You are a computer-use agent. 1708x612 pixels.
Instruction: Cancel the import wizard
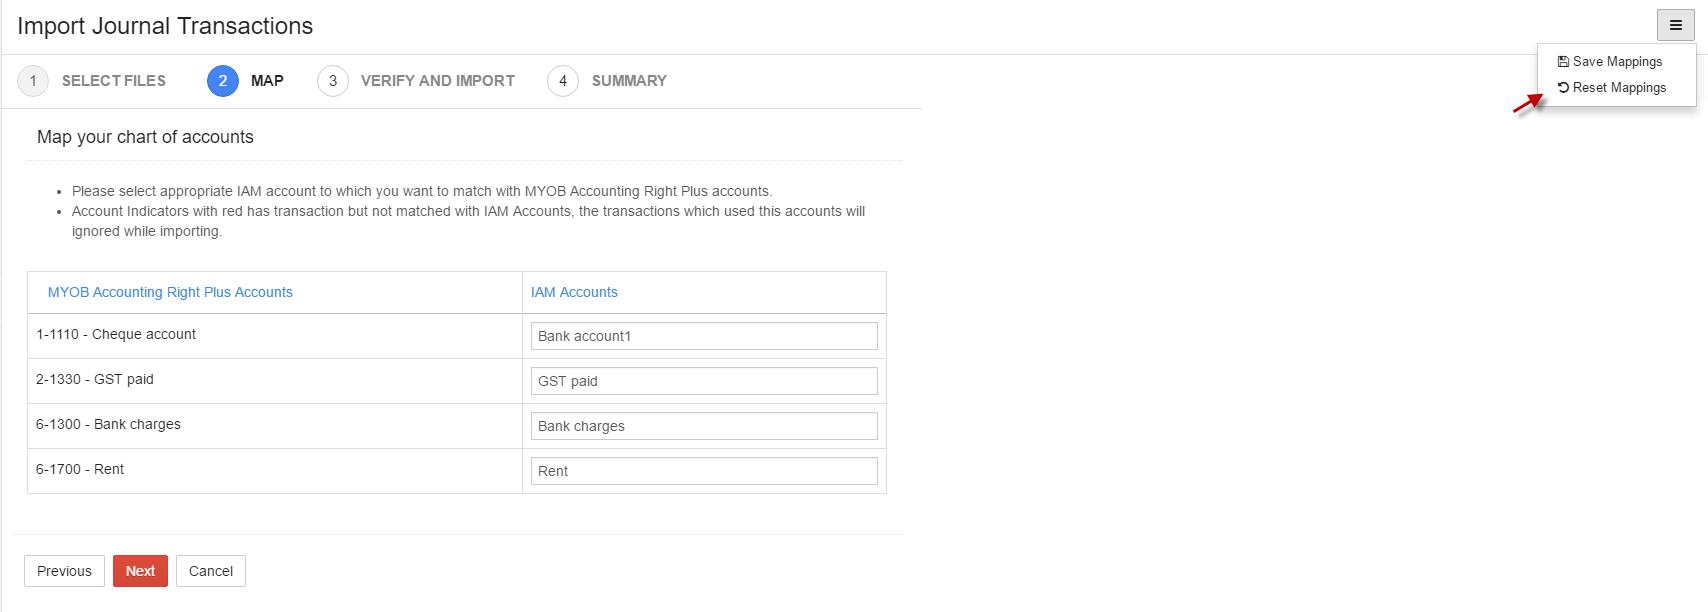[x=211, y=571]
